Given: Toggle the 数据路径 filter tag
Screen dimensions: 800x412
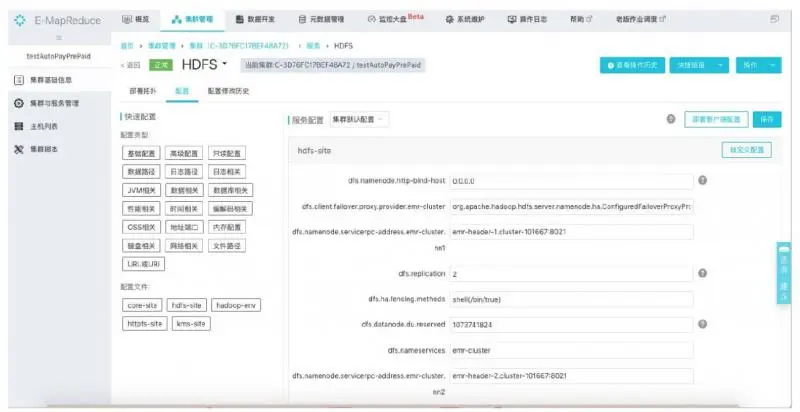Looking at the screenshot, I should (x=141, y=172).
